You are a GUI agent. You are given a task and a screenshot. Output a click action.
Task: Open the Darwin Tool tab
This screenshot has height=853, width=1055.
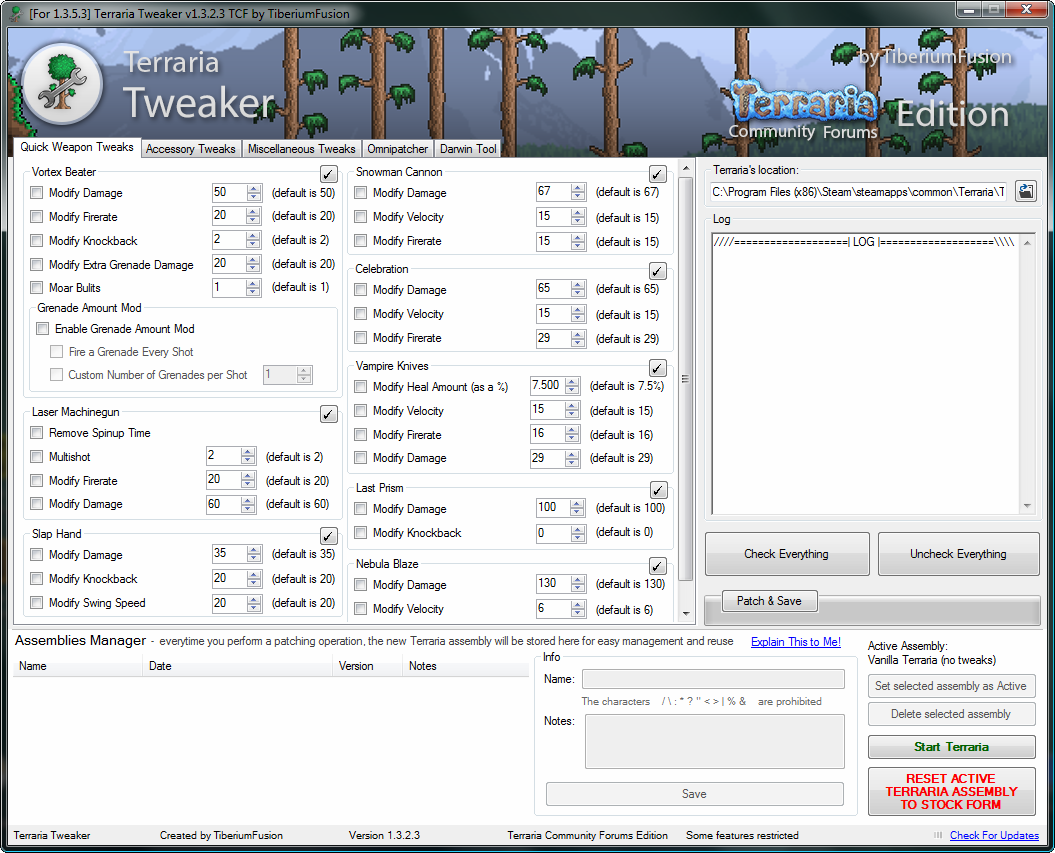click(468, 149)
